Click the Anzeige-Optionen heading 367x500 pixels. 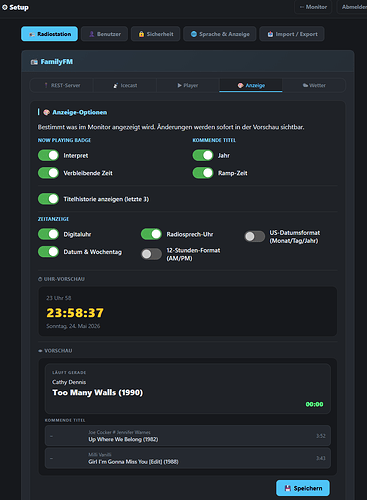pyautogui.click(x=80, y=112)
